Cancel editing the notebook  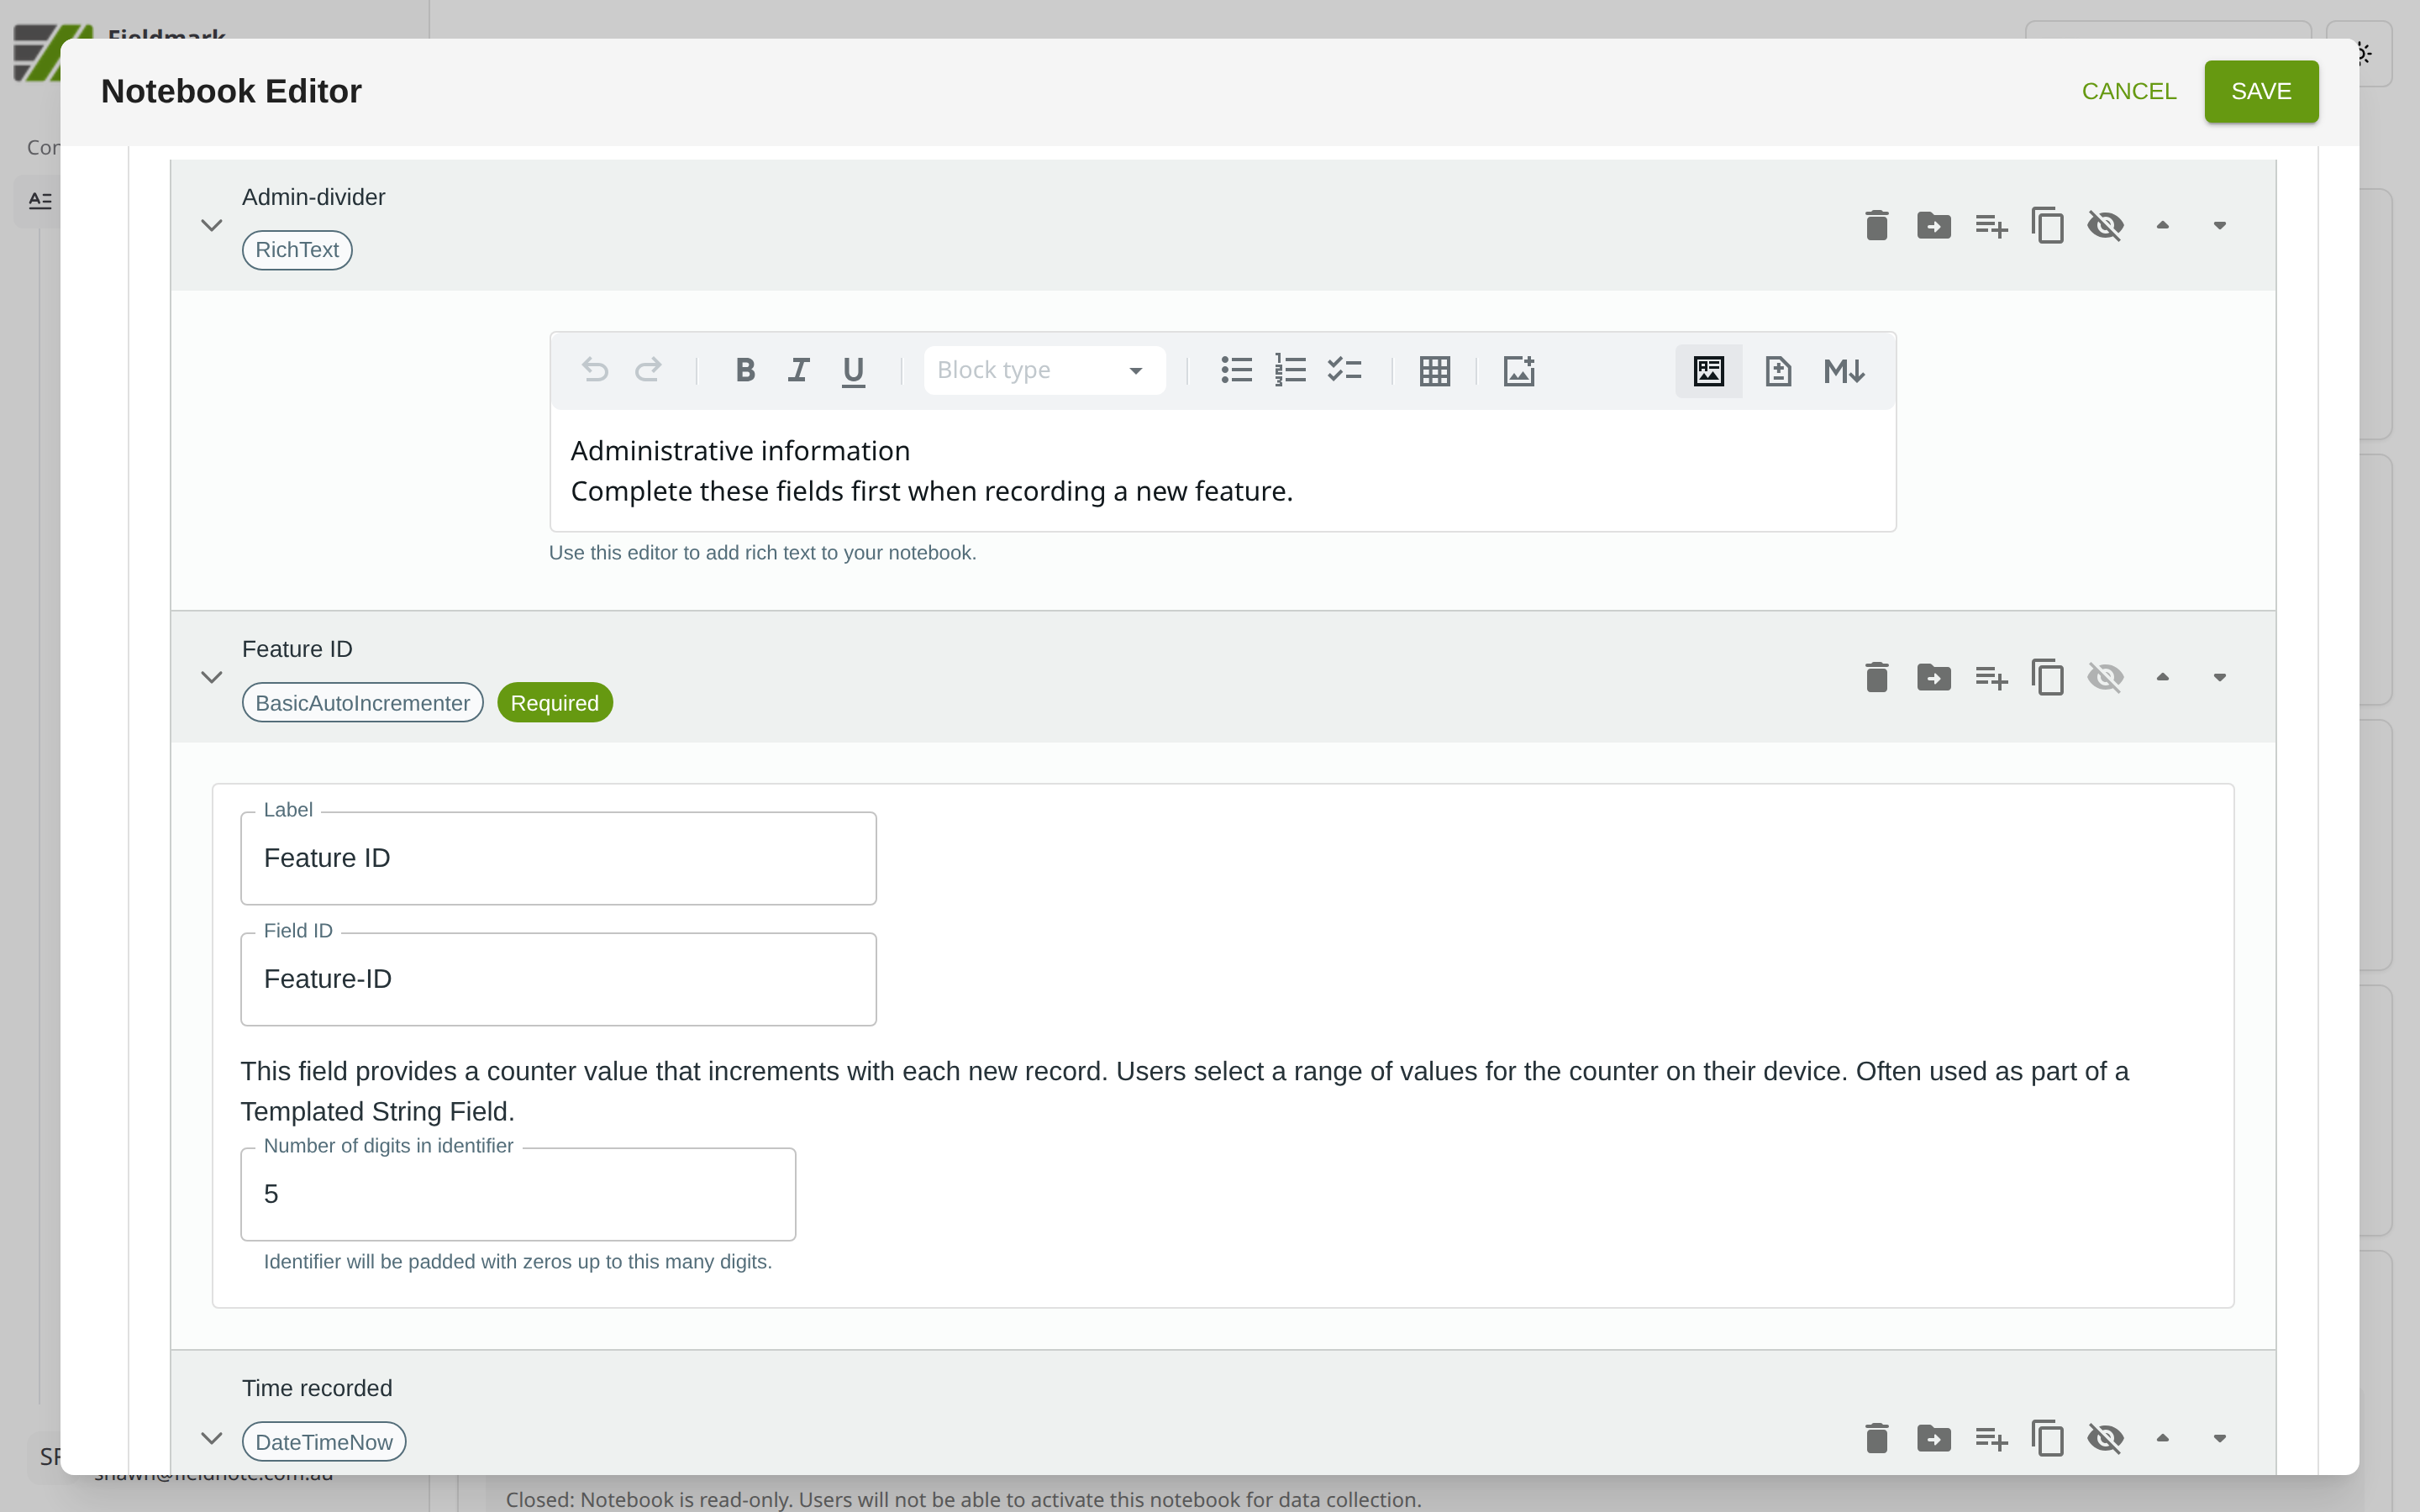click(x=2128, y=92)
